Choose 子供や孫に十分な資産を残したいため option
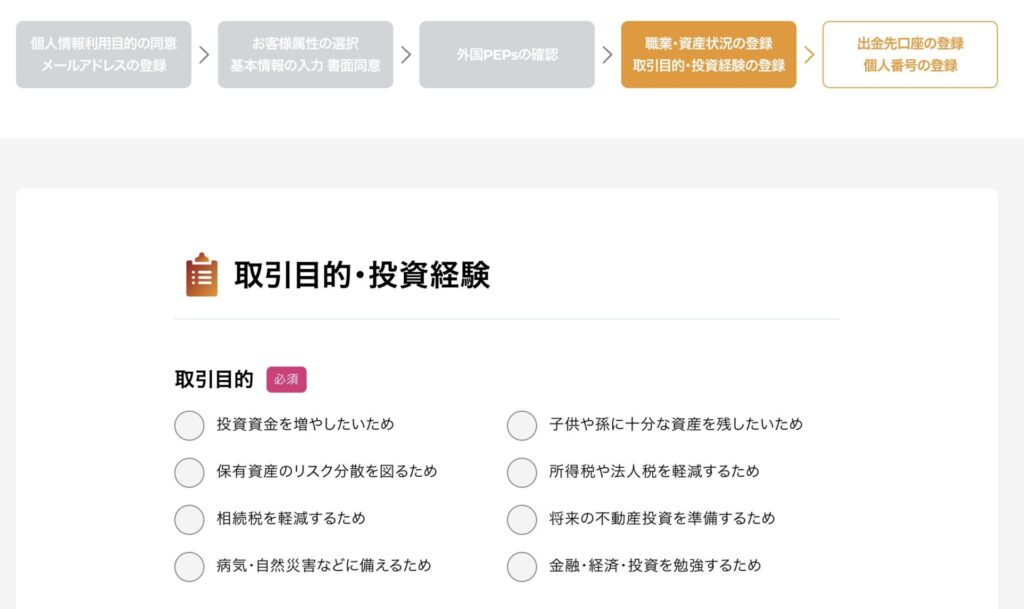1024x609 pixels. [x=522, y=425]
